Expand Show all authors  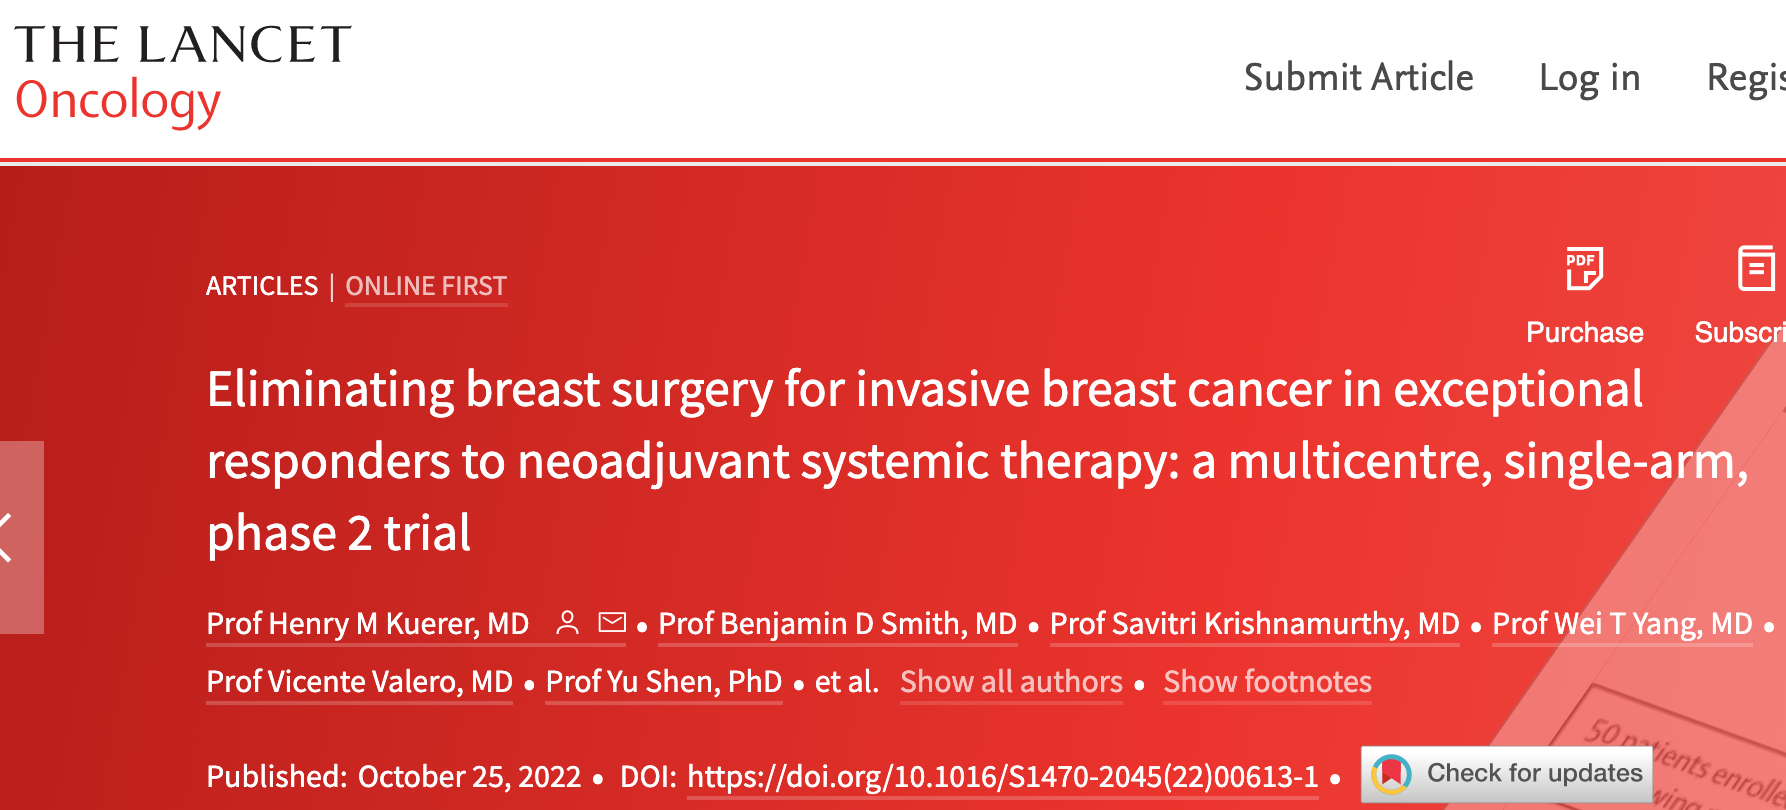click(x=1011, y=682)
